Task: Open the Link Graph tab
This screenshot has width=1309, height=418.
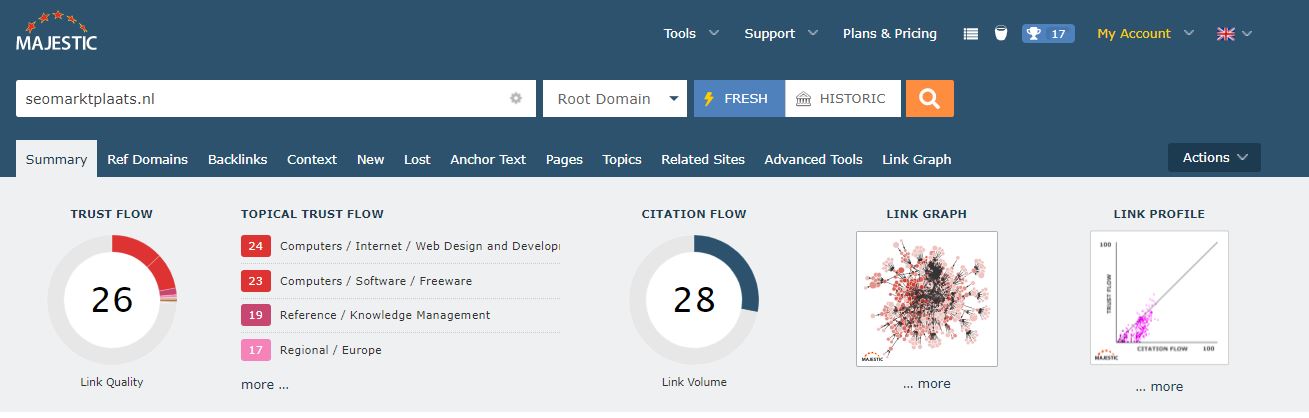Action: point(917,159)
